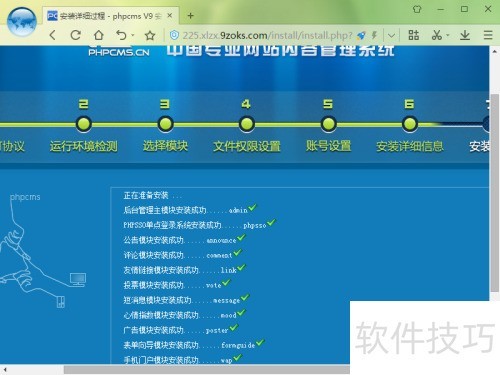Image resolution: width=500 pixels, height=375 pixels.
Task: Click the wap module success line
Action: [183, 359]
